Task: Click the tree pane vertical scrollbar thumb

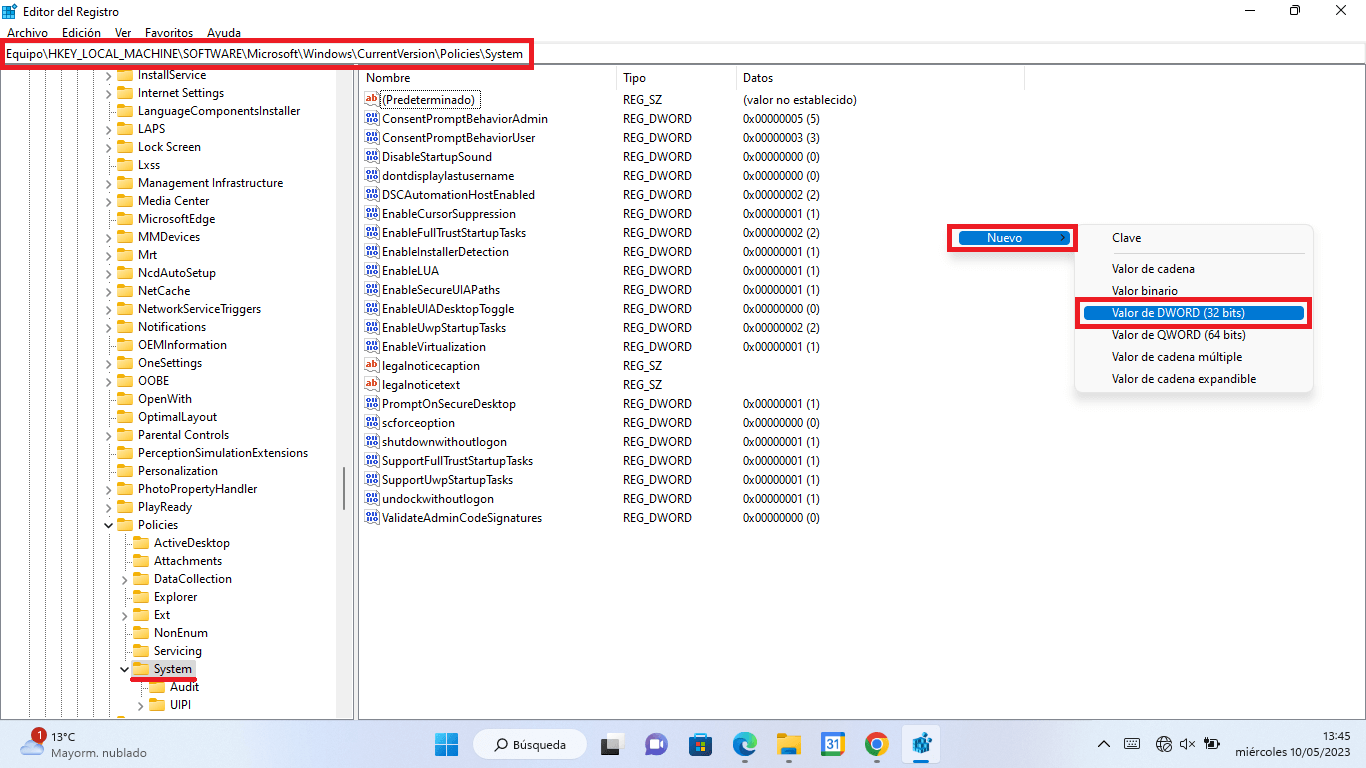Action: coord(345,489)
